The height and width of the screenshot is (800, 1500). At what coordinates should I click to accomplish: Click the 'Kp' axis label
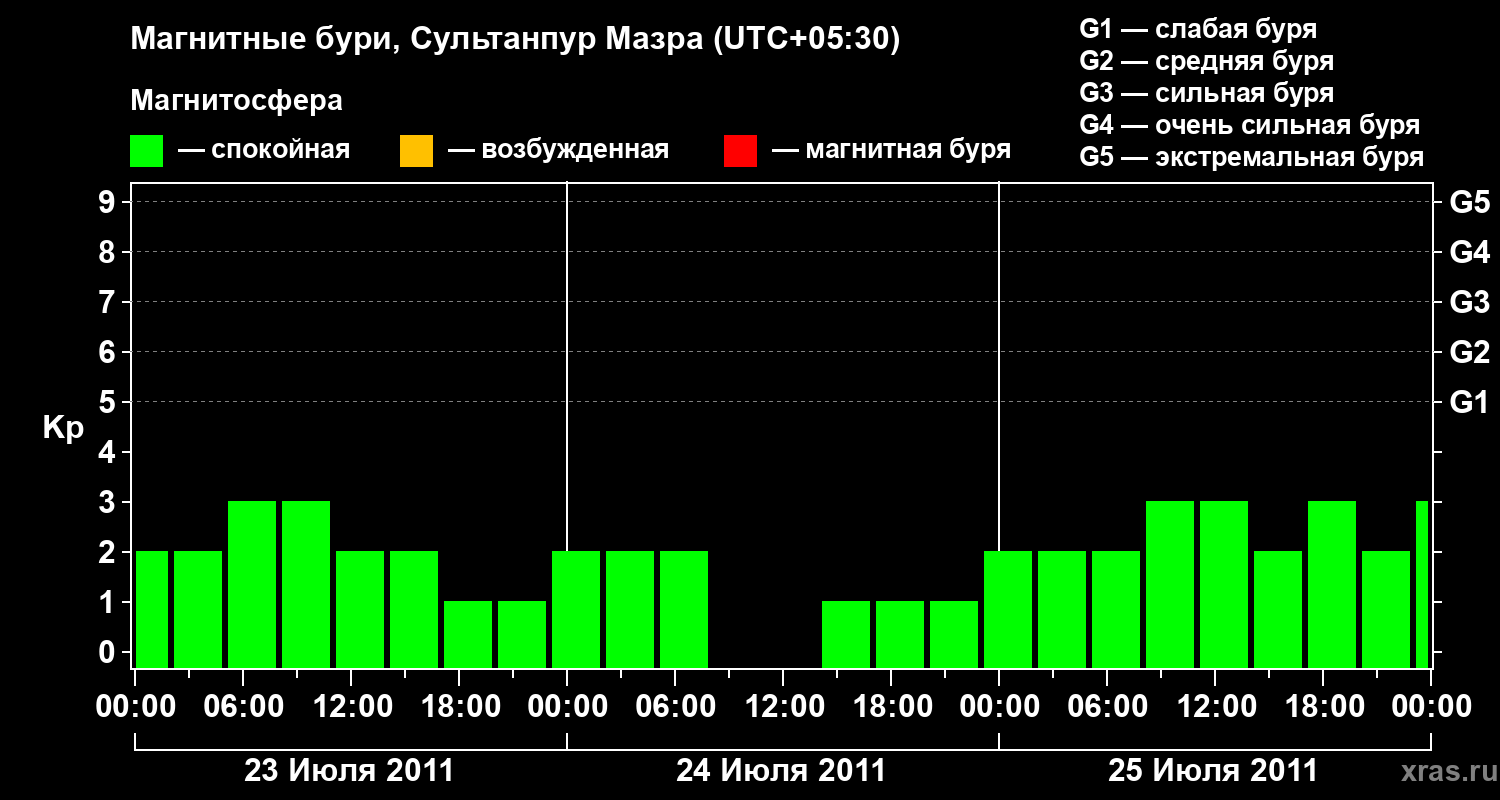63,428
